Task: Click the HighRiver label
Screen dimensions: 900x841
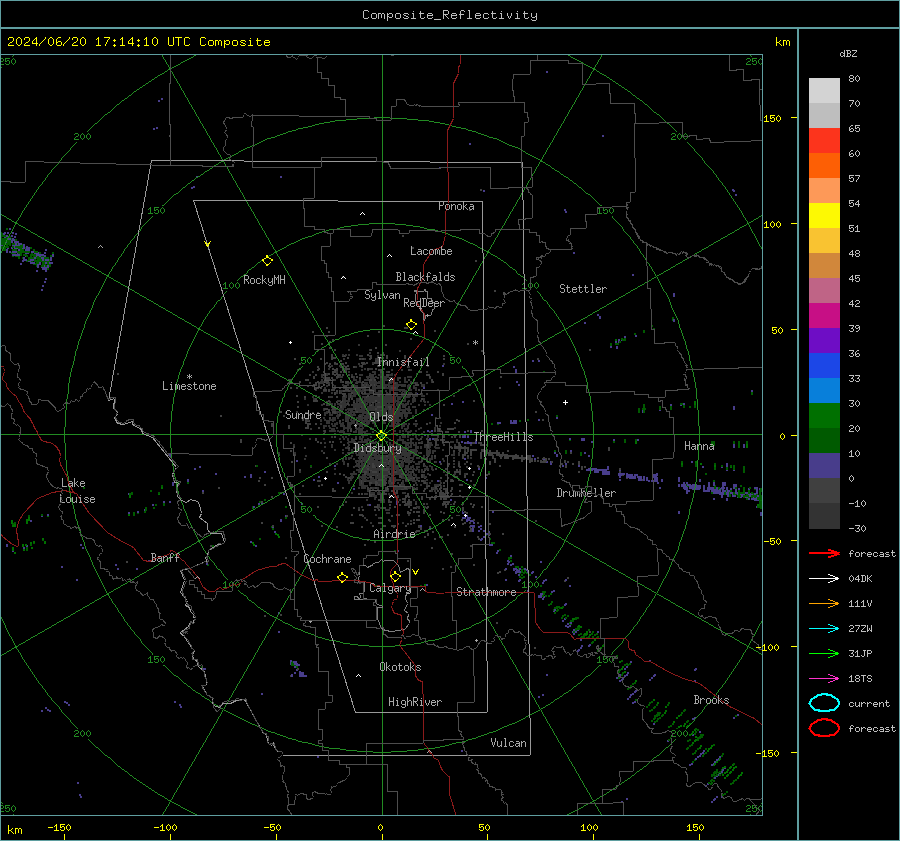Action: [415, 702]
